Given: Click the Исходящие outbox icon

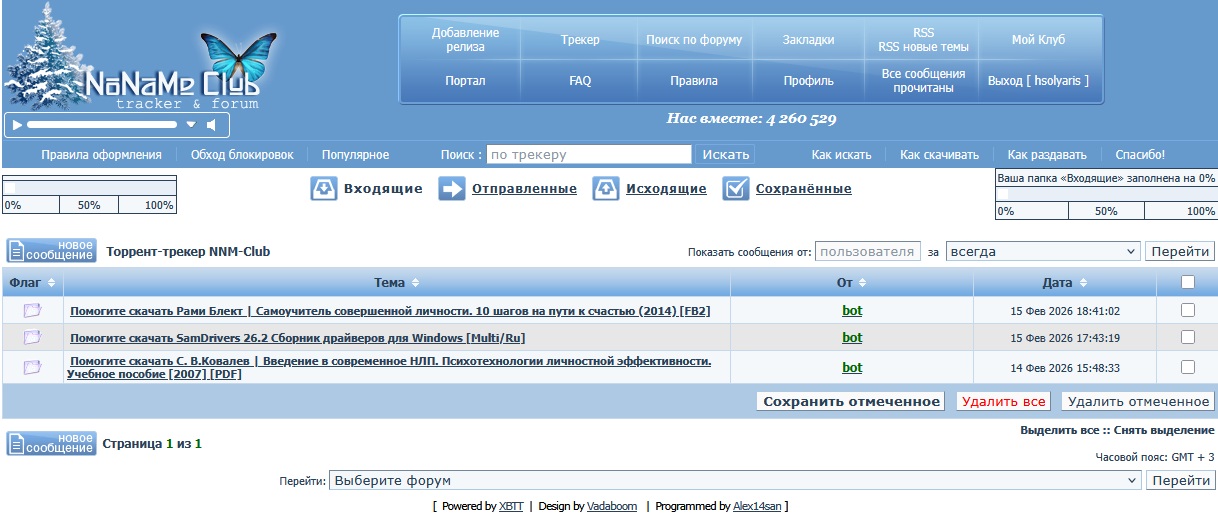Looking at the screenshot, I should 606,189.
